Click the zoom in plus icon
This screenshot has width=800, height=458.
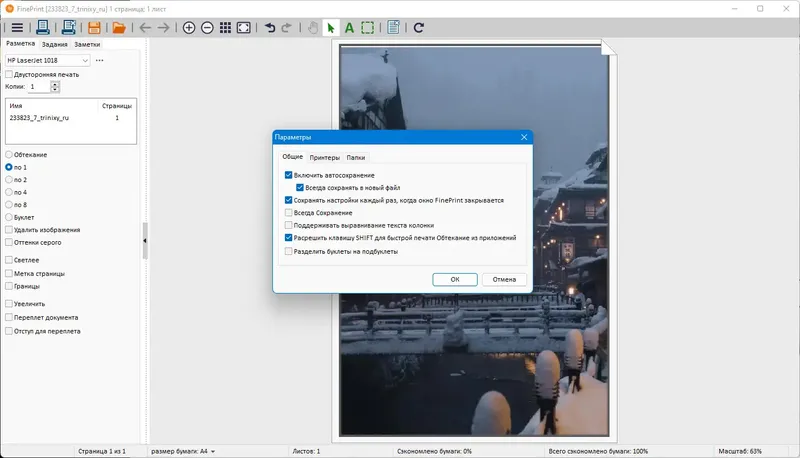(190, 28)
